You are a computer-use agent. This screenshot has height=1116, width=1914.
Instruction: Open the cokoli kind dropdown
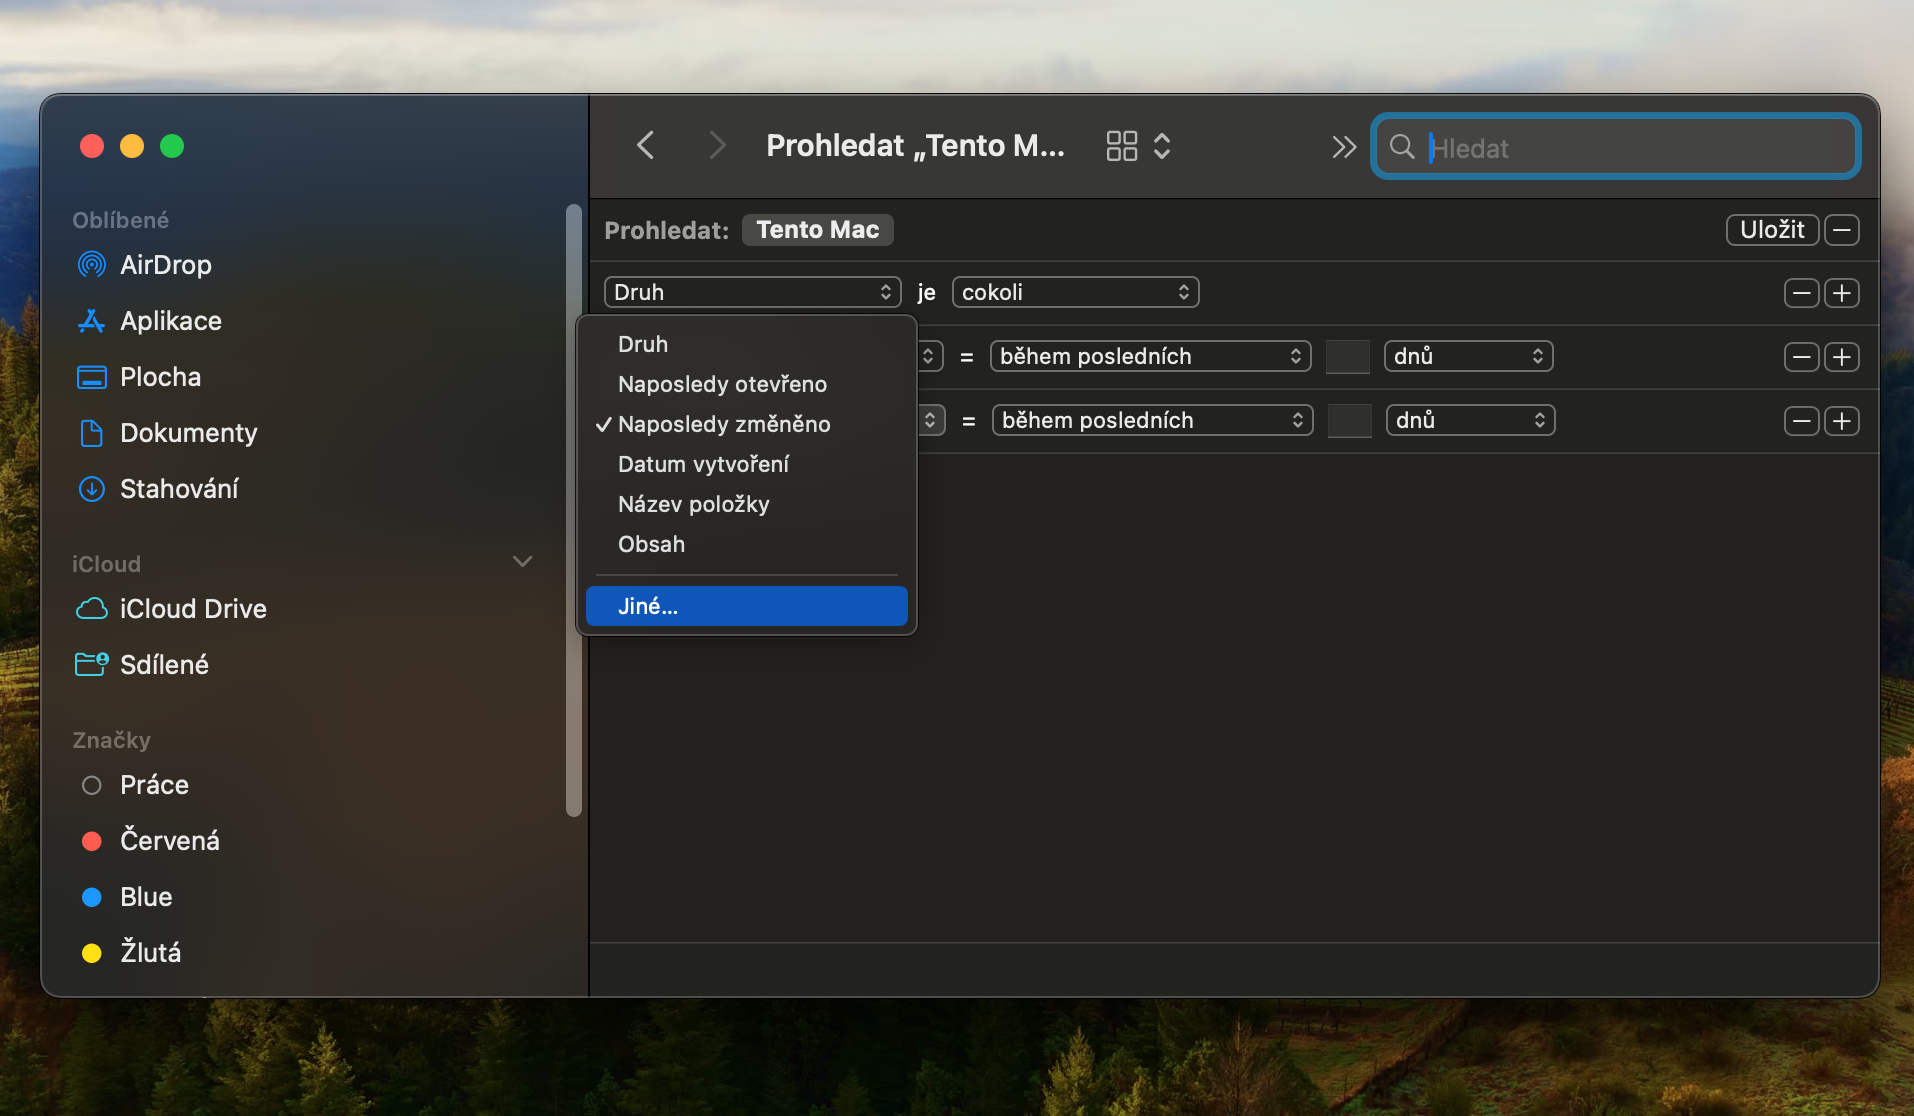coord(1076,292)
